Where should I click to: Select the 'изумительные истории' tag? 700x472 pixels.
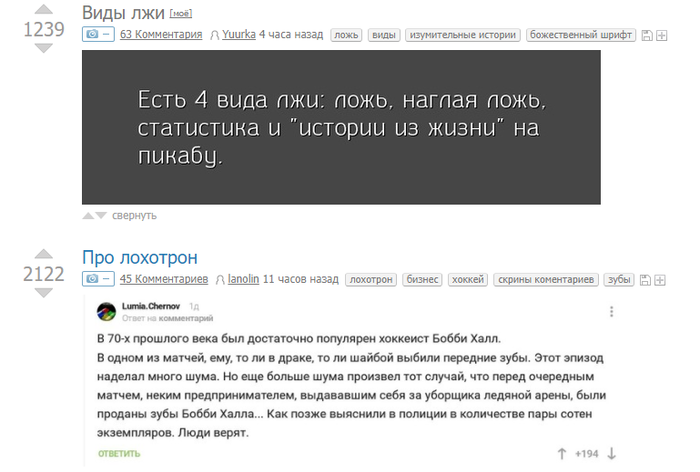(462, 35)
